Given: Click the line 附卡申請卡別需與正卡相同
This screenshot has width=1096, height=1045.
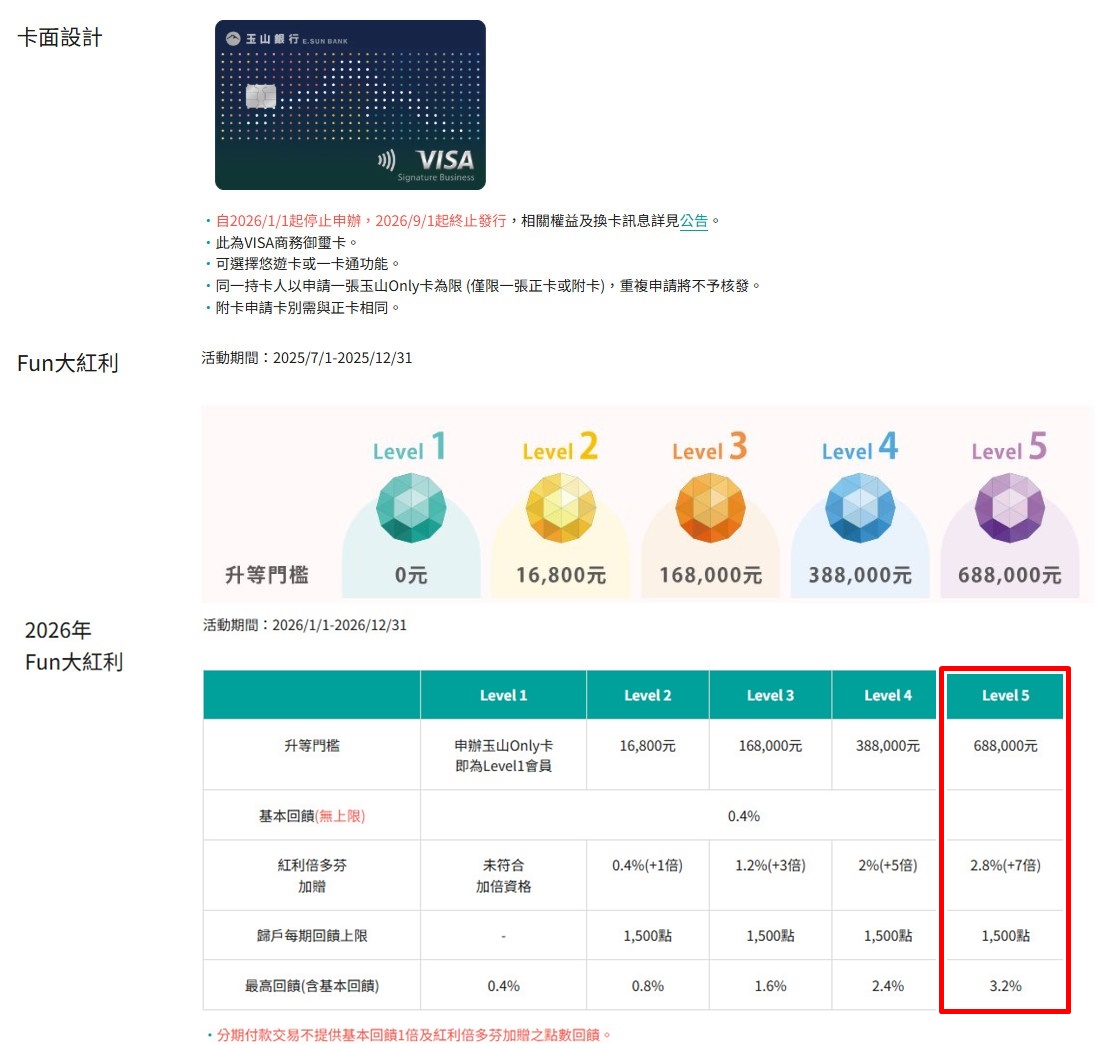Looking at the screenshot, I should 308,307.
